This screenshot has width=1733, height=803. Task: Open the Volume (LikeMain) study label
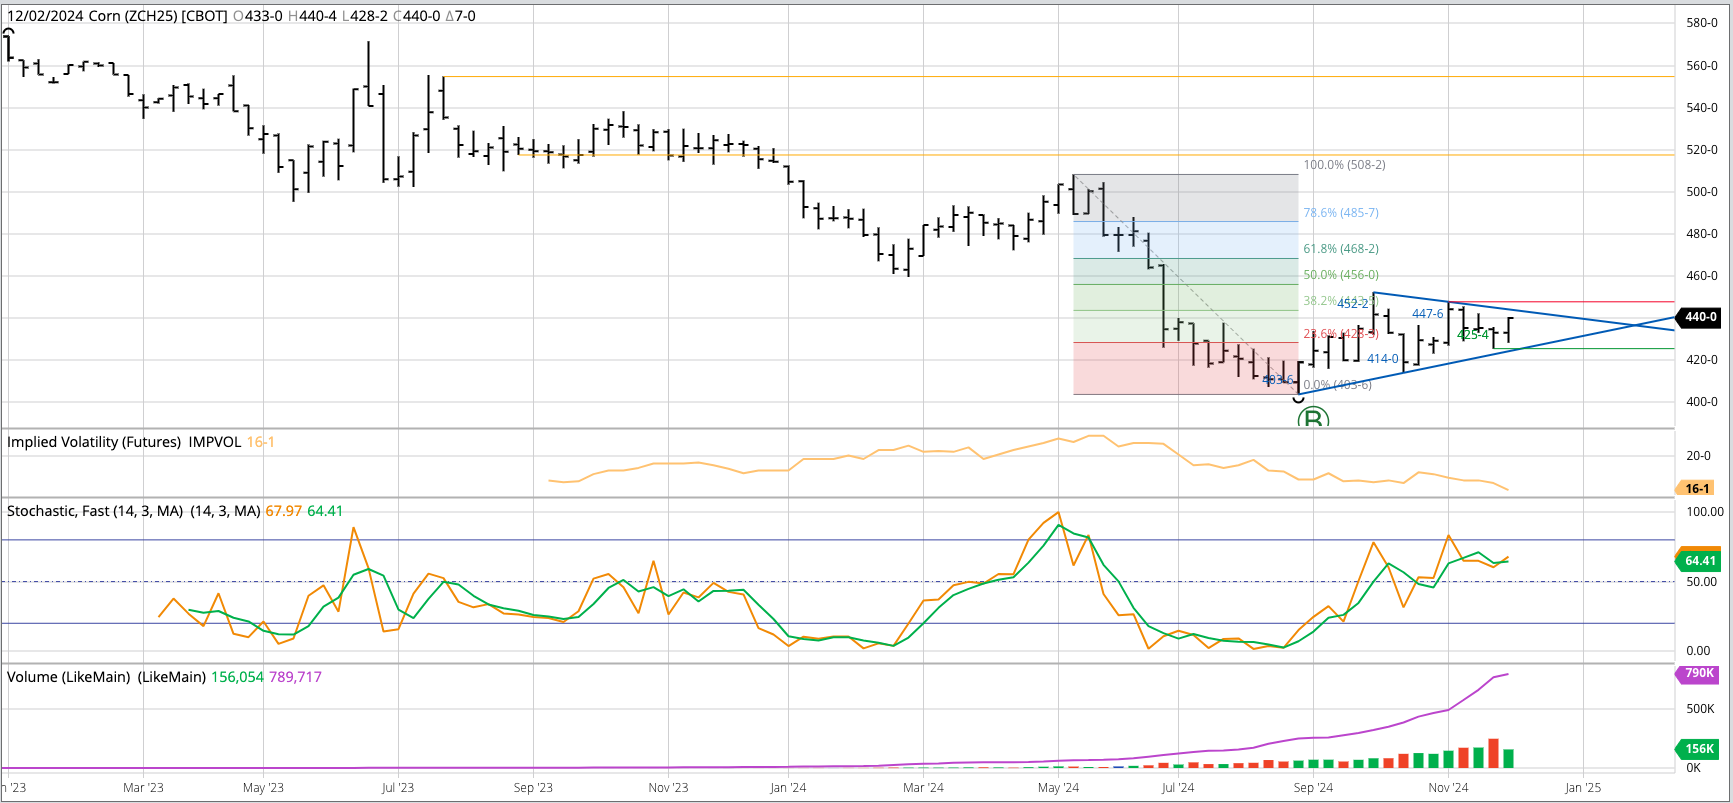point(106,677)
